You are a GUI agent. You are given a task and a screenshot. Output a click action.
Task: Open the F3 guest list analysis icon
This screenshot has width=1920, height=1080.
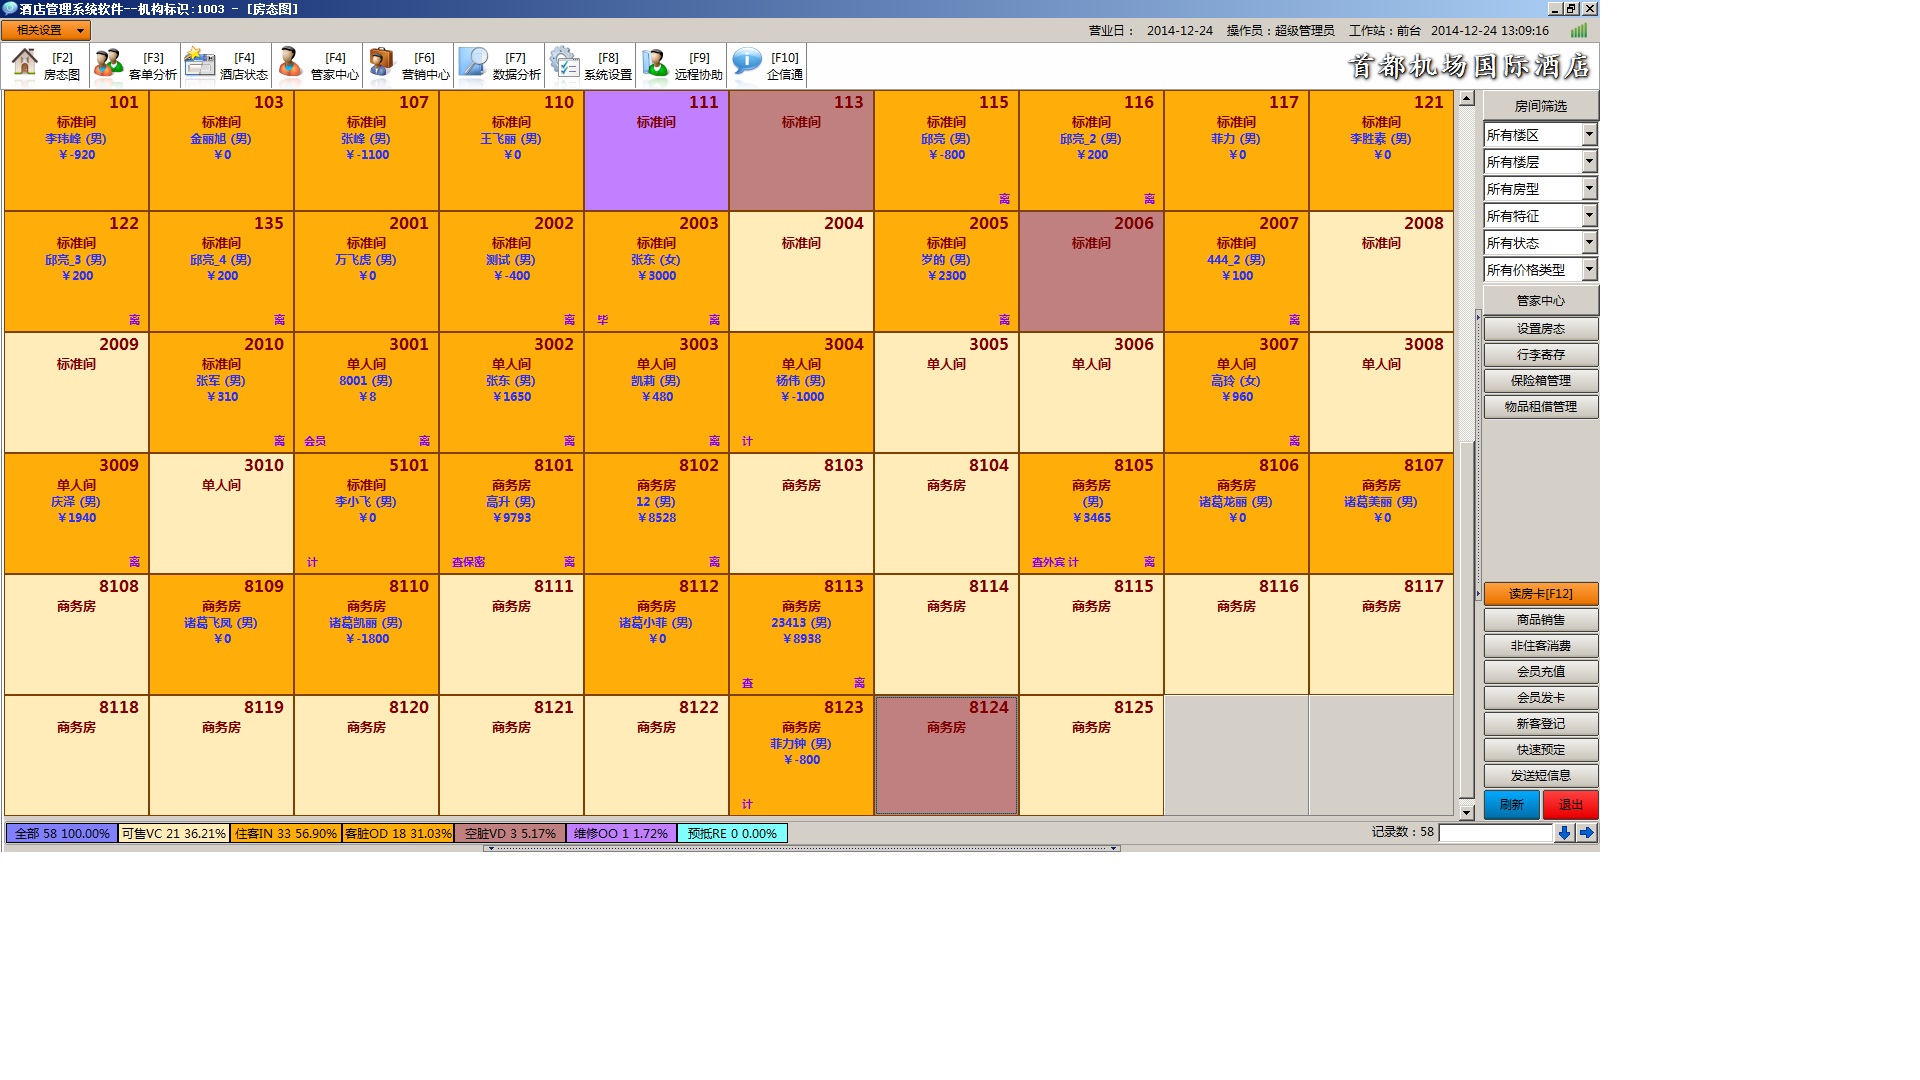(x=108, y=64)
